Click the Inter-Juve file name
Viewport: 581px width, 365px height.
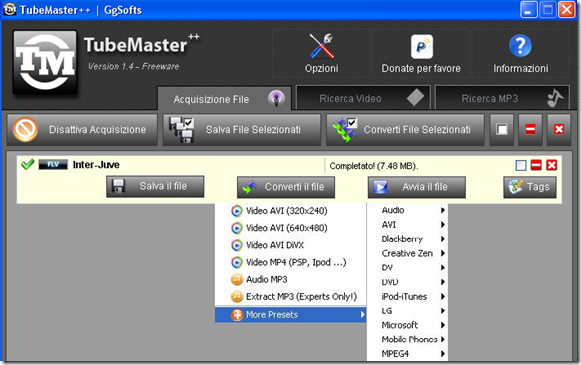96,165
